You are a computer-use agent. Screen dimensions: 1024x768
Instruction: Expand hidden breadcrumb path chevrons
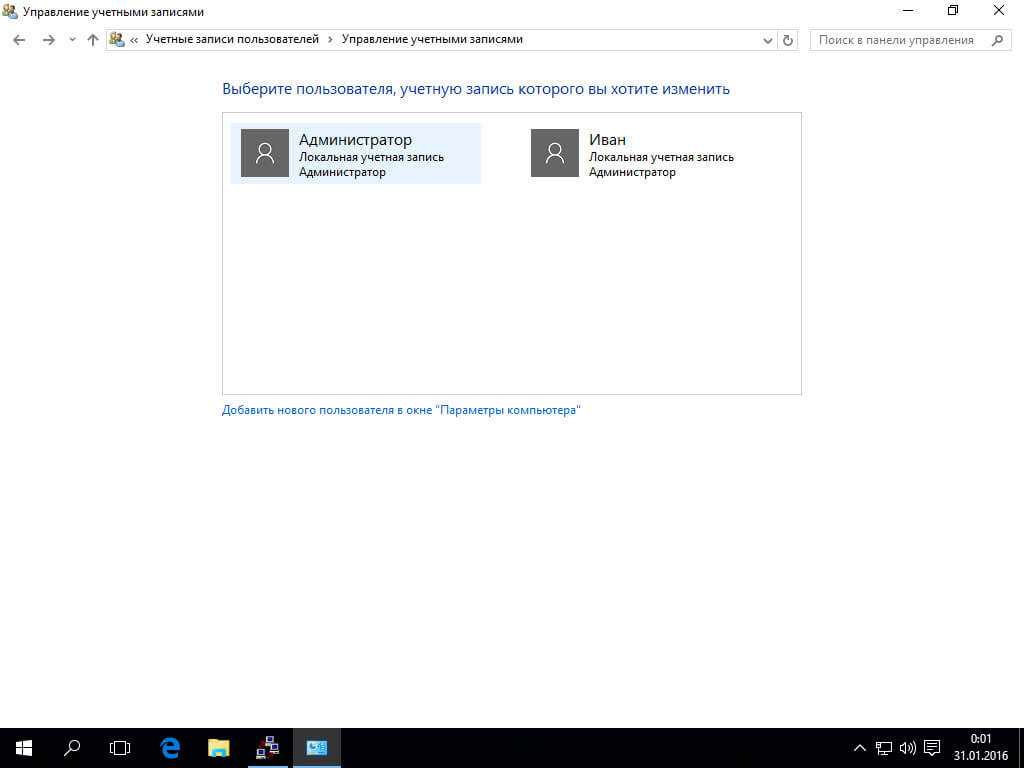pos(134,40)
